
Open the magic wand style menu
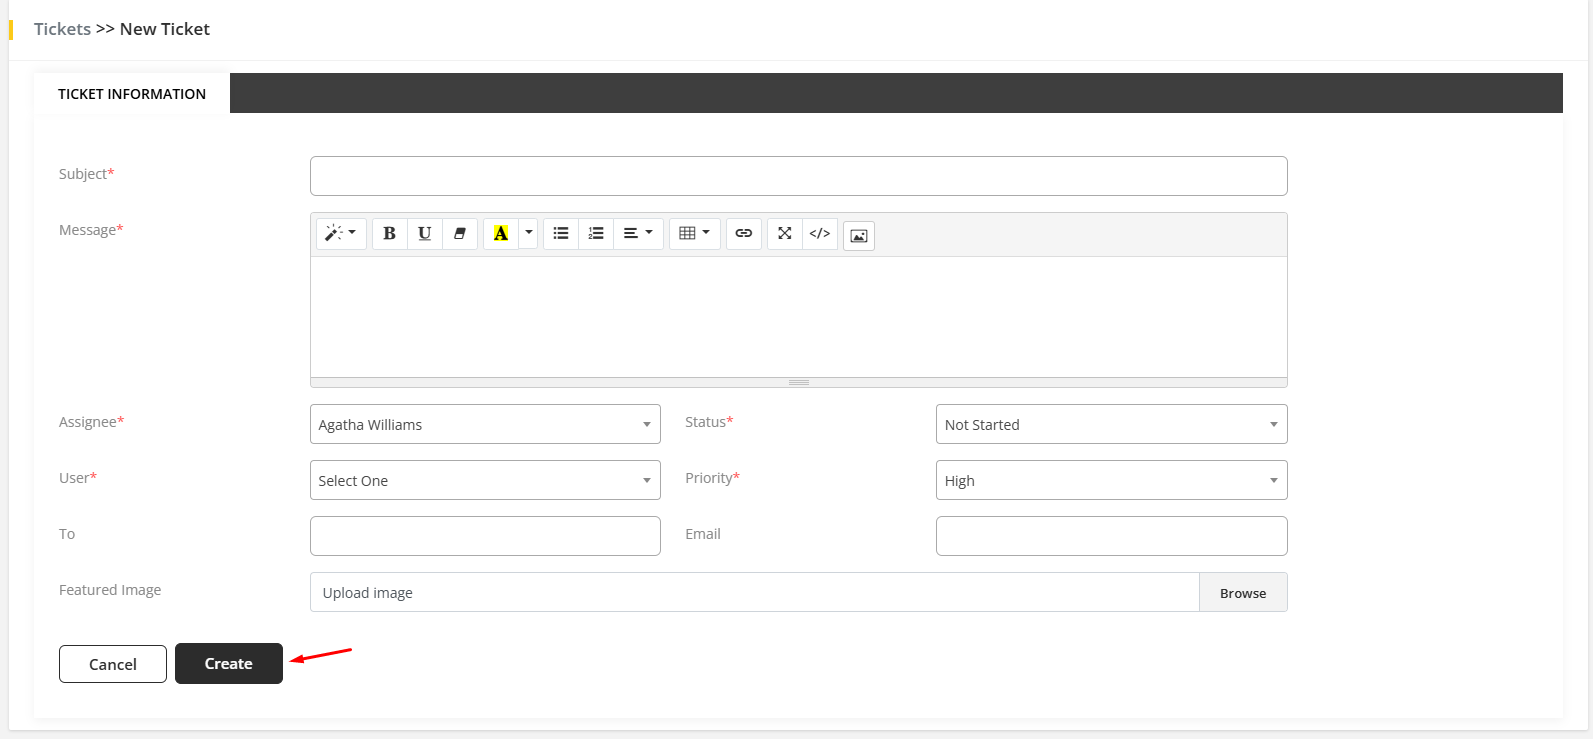pyautogui.click(x=340, y=234)
